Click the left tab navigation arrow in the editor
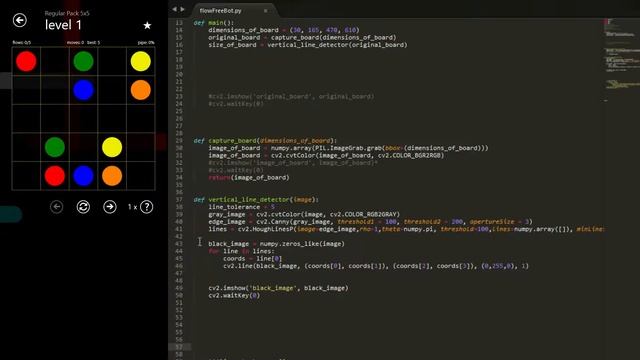The width and height of the screenshot is (640, 360). [x=174, y=9]
